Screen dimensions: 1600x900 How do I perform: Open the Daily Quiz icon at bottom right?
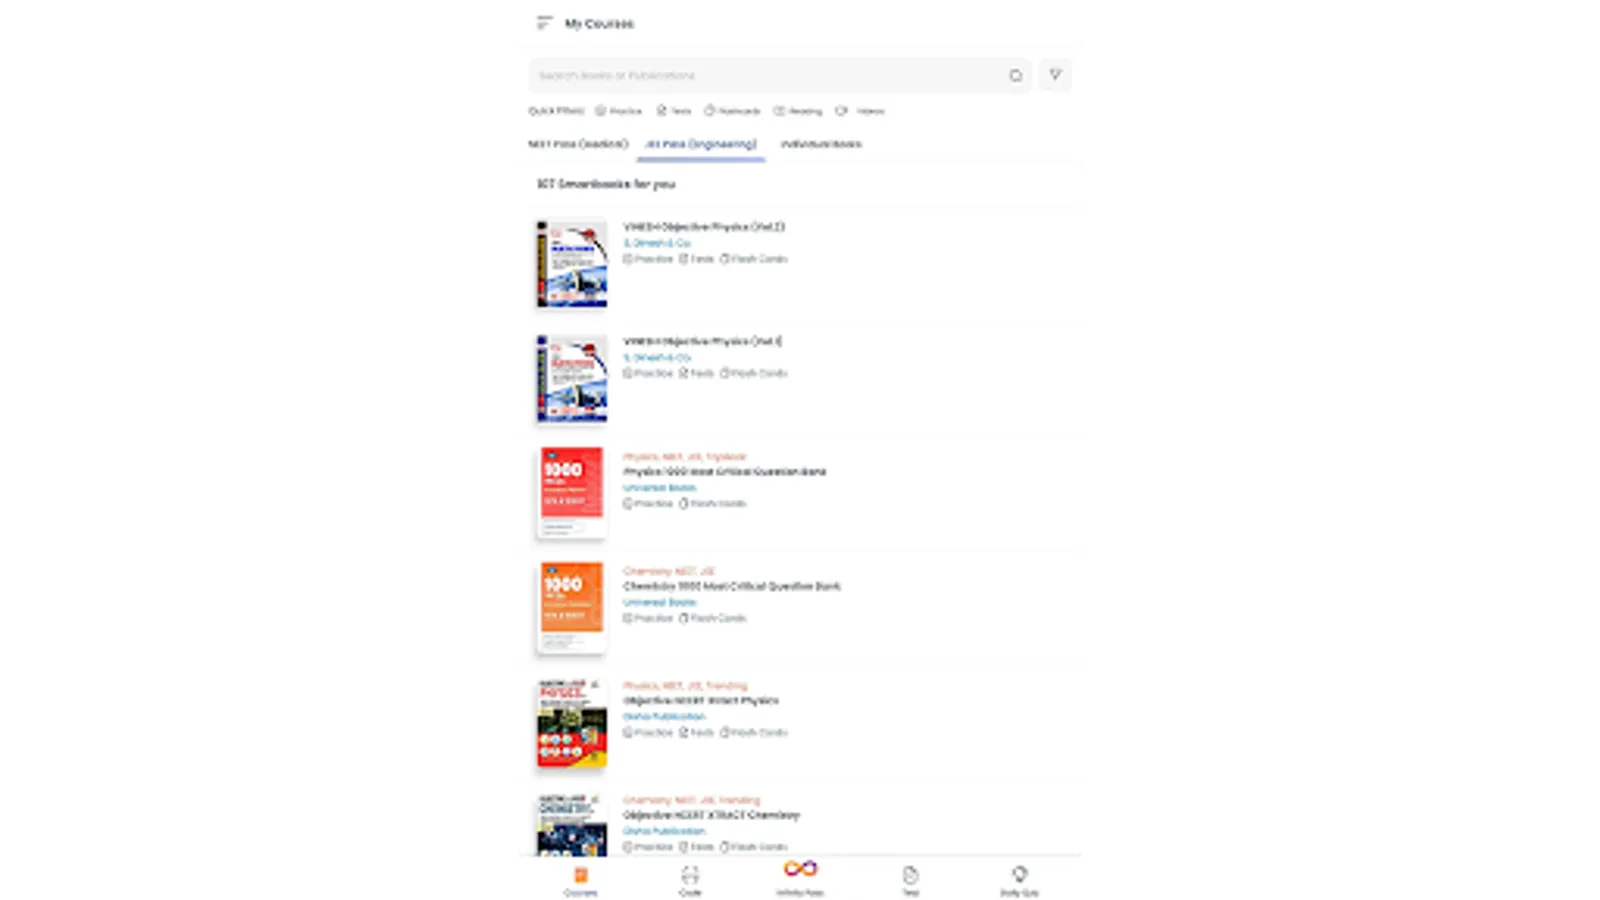[x=1019, y=877]
